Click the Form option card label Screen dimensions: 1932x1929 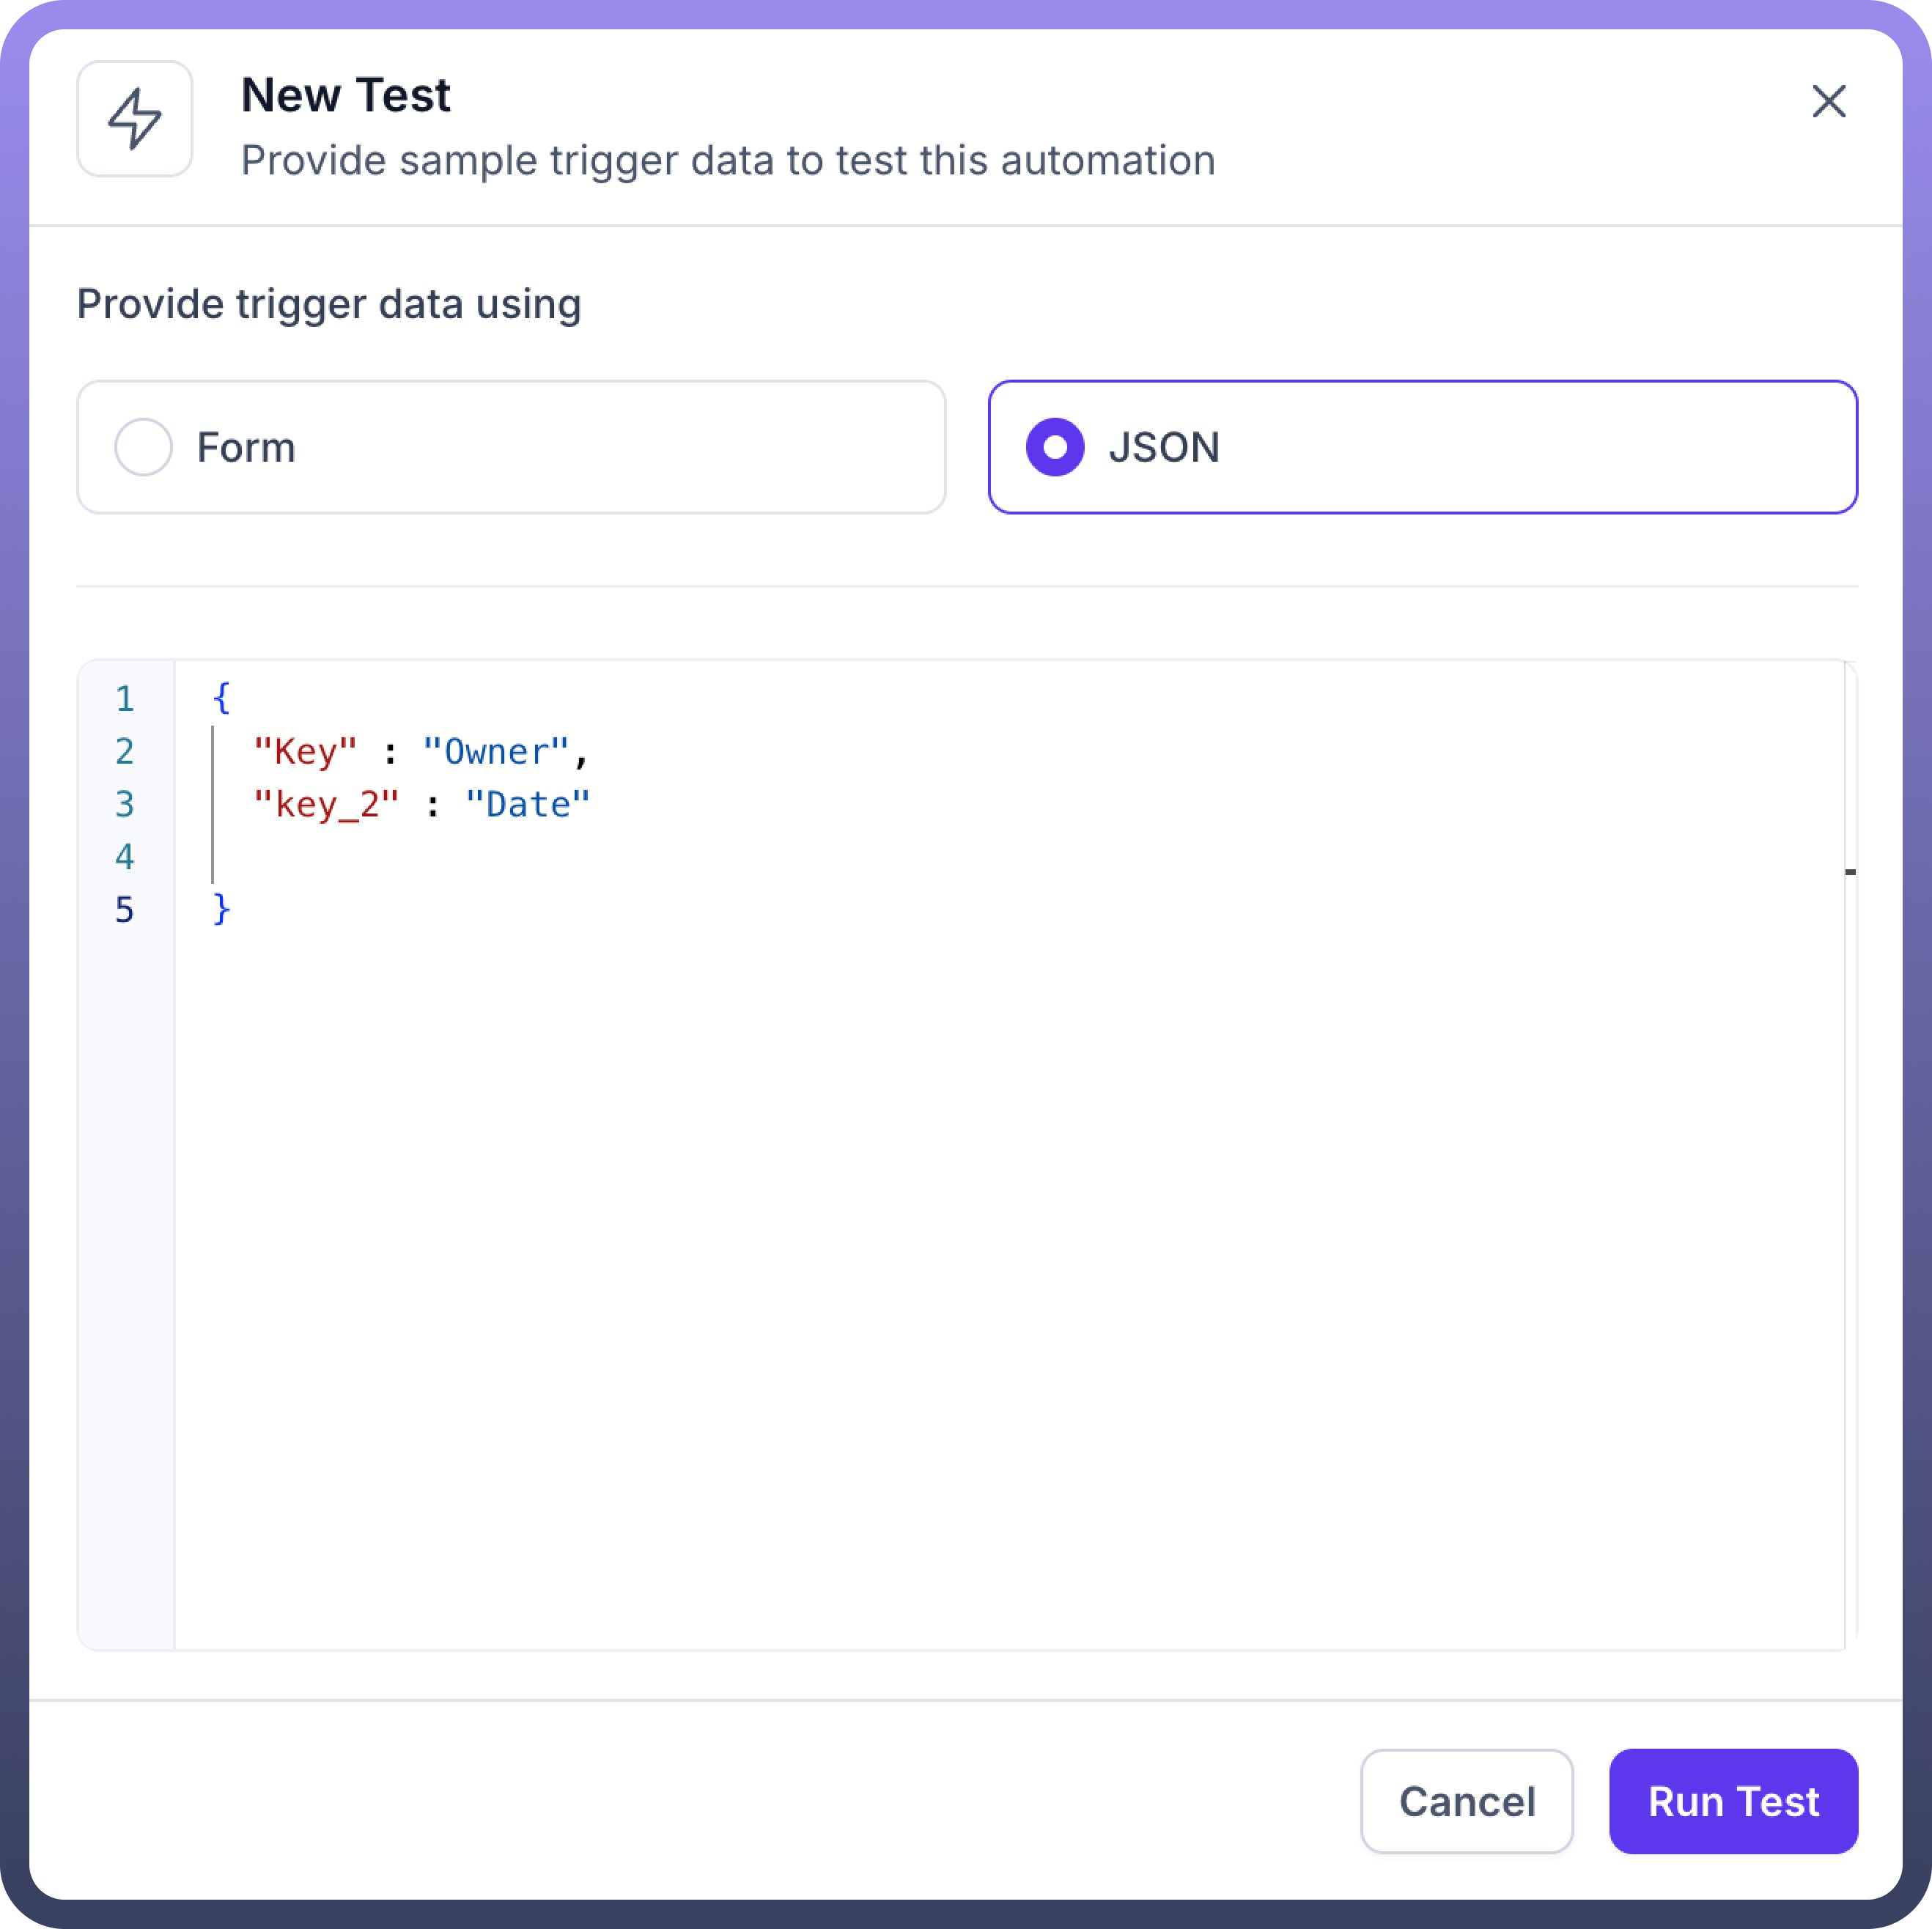(246, 447)
